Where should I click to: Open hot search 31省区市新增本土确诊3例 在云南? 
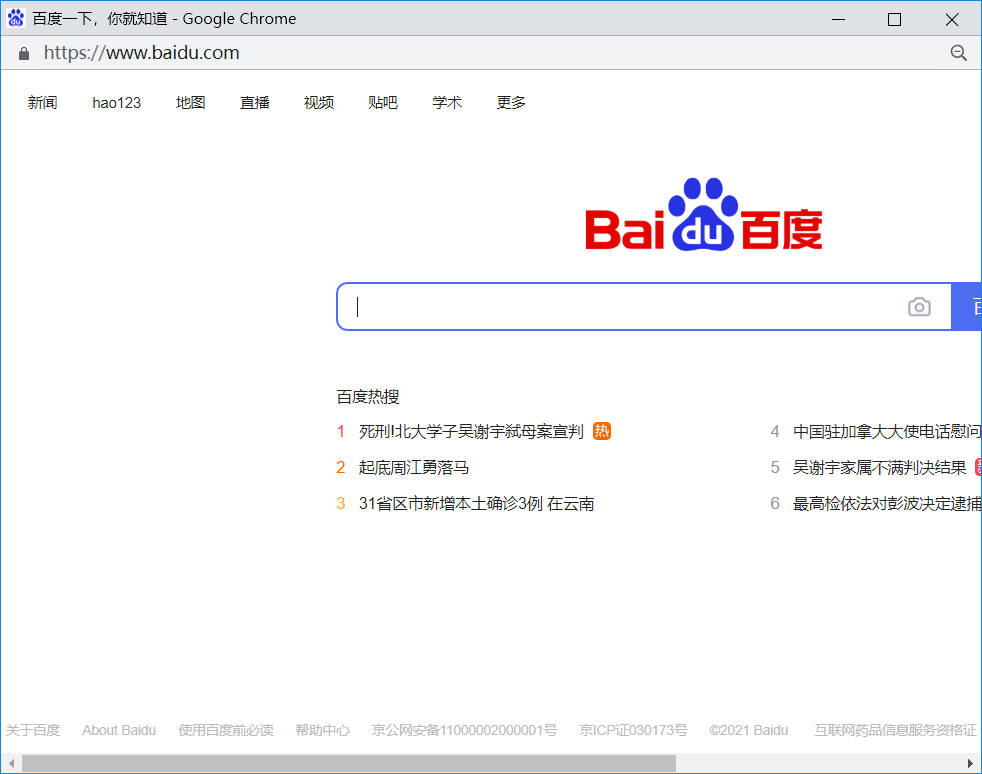click(477, 503)
